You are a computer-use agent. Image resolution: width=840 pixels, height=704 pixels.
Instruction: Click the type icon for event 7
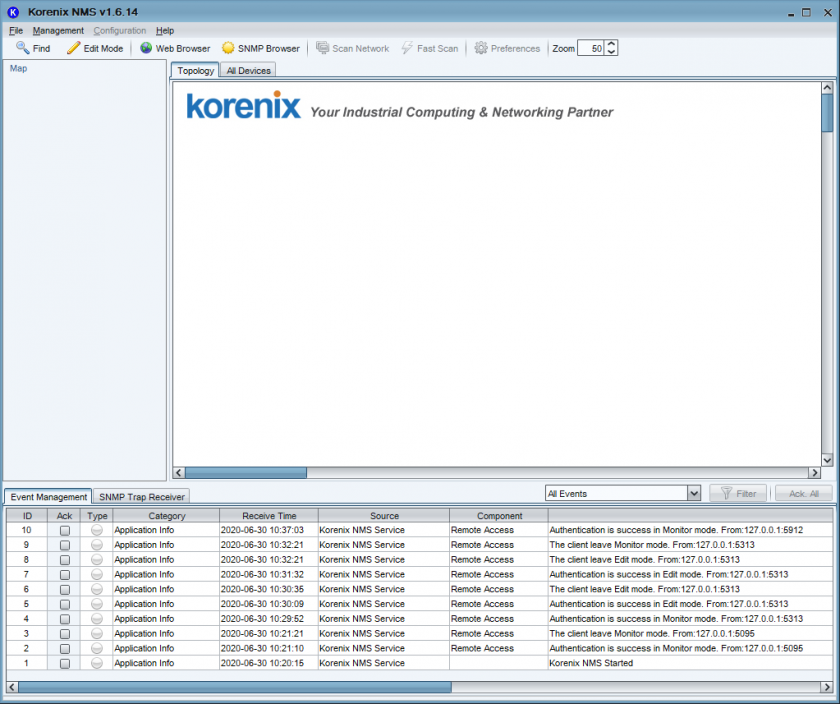click(97, 574)
